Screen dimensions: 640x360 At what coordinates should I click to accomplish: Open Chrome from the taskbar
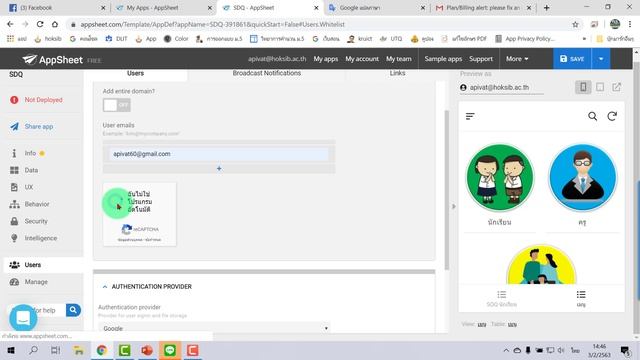[x=102, y=350]
